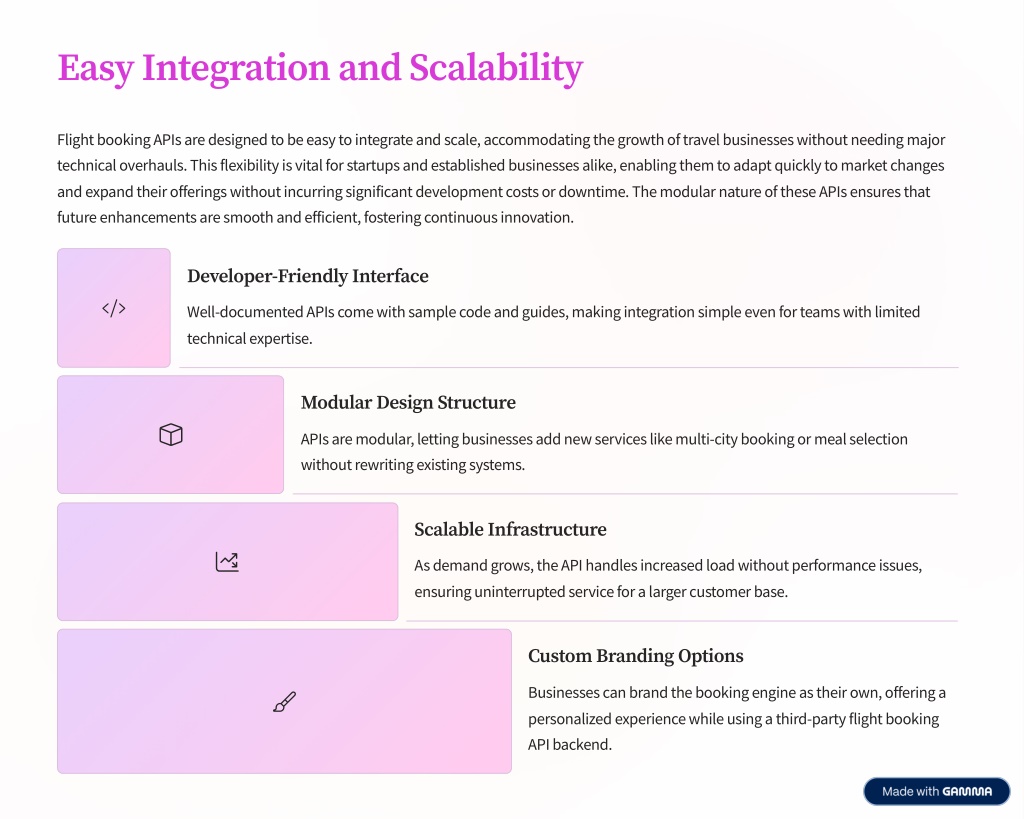Viewport: 1024px width, 819px height.
Task: Click the demand grows description text
Action: (x=668, y=579)
